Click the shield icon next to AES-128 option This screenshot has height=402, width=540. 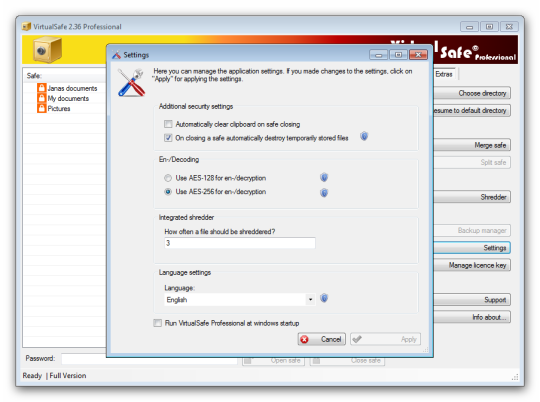(324, 177)
